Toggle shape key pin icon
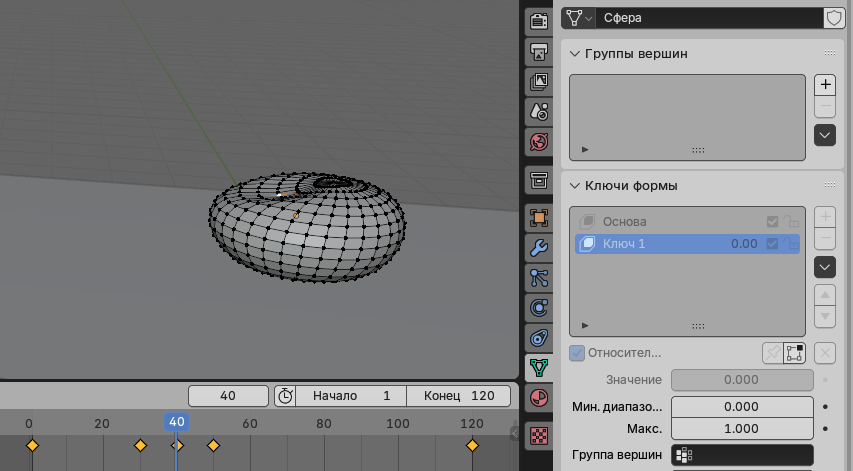This screenshot has width=853, height=471. (772, 353)
